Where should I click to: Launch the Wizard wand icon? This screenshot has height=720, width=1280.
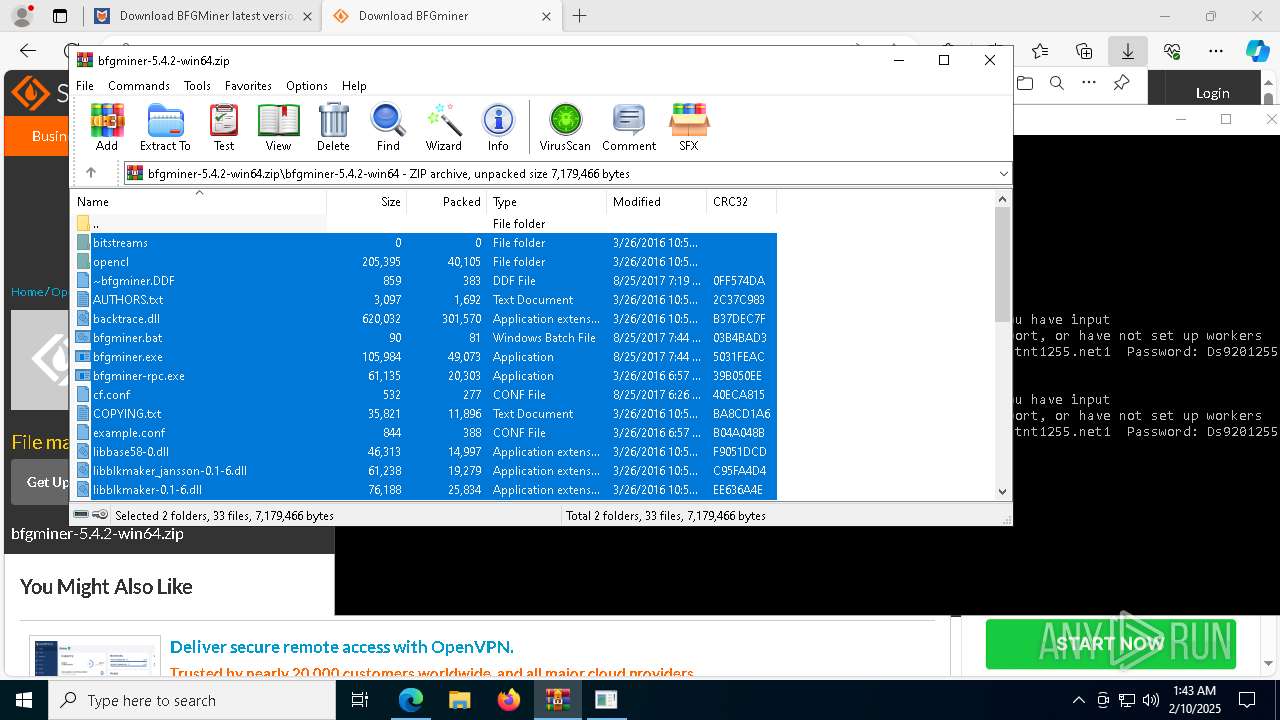443,127
